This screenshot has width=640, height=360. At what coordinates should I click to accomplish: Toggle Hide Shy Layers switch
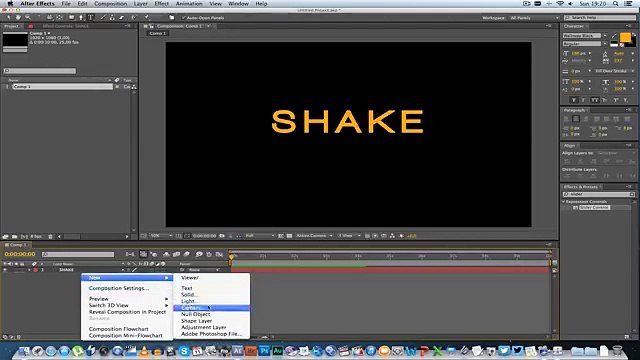pyautogui.click(x=166, y=254)
